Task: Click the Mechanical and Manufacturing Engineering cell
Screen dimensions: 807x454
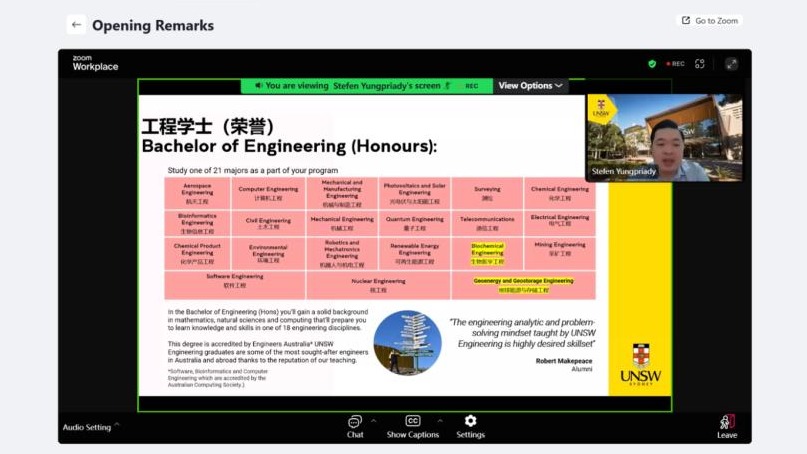Action: [x=342, y=193]
